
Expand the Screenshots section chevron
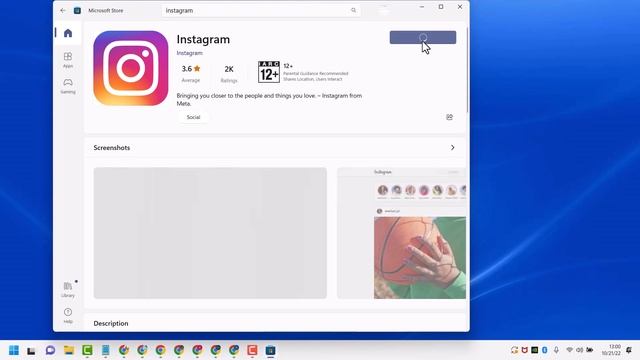[452, 147]
